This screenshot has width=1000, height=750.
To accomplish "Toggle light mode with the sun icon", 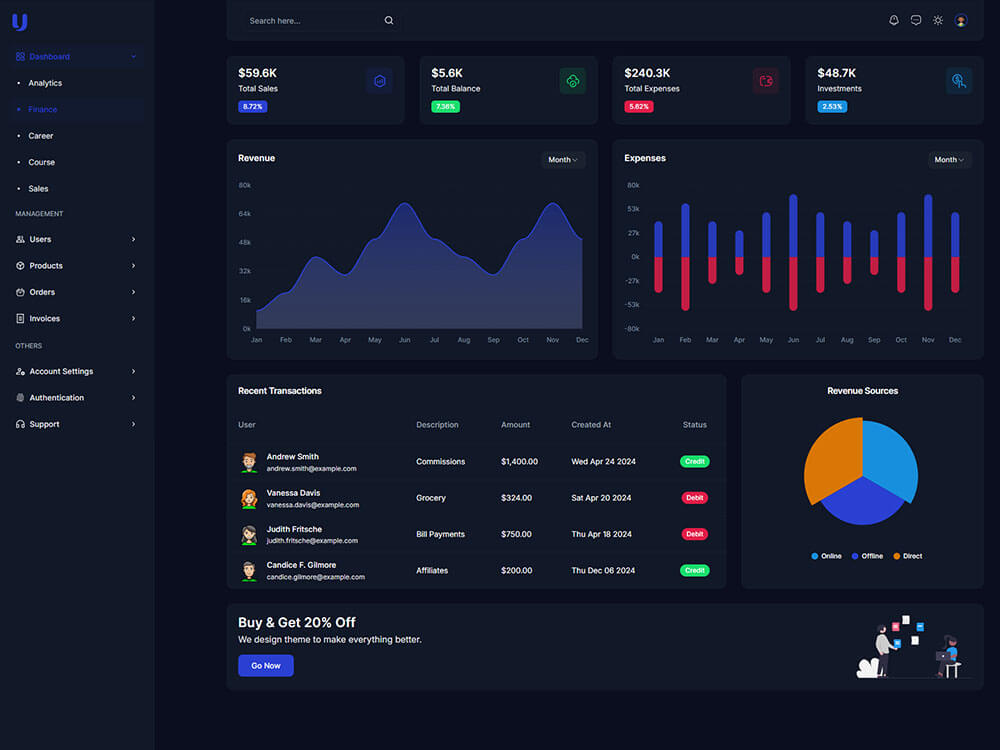I will (938, 20).
